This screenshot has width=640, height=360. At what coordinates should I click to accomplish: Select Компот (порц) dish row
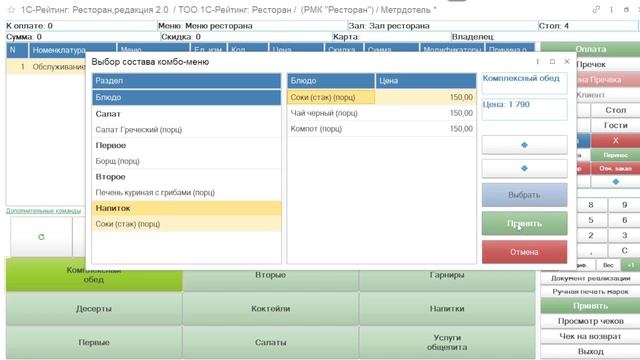click(x=382, y=129)
